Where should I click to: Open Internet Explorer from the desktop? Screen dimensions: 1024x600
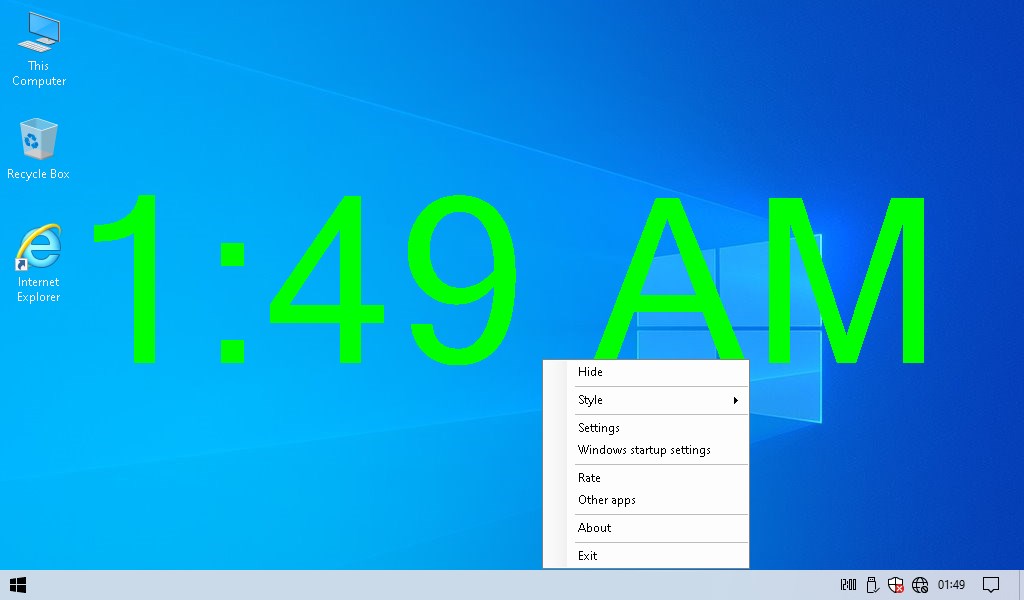38,260
